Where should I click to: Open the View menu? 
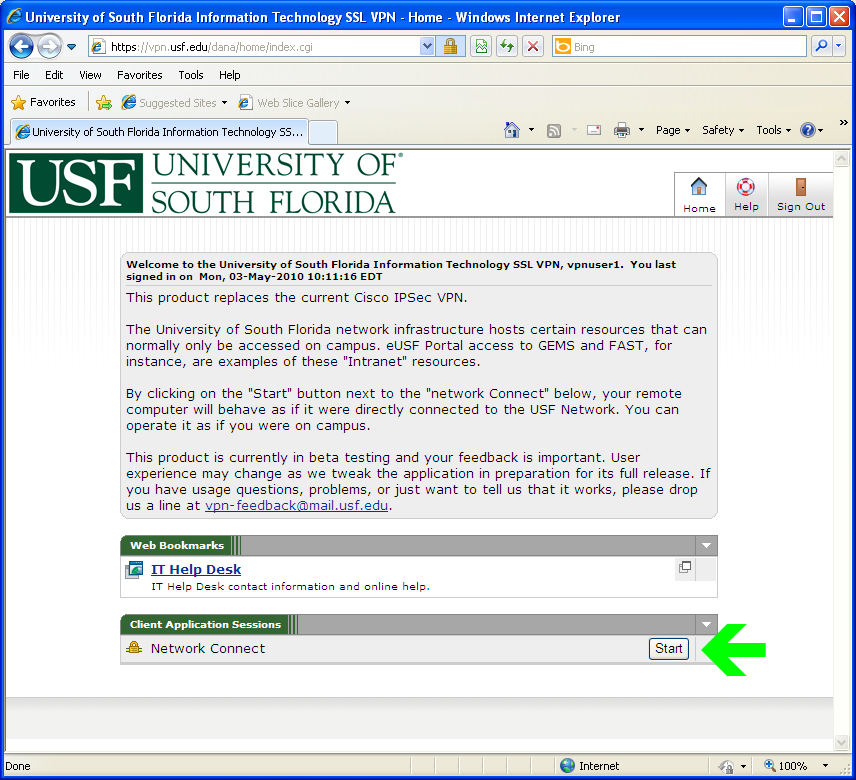pyautogui.click(x=90, y=75)
